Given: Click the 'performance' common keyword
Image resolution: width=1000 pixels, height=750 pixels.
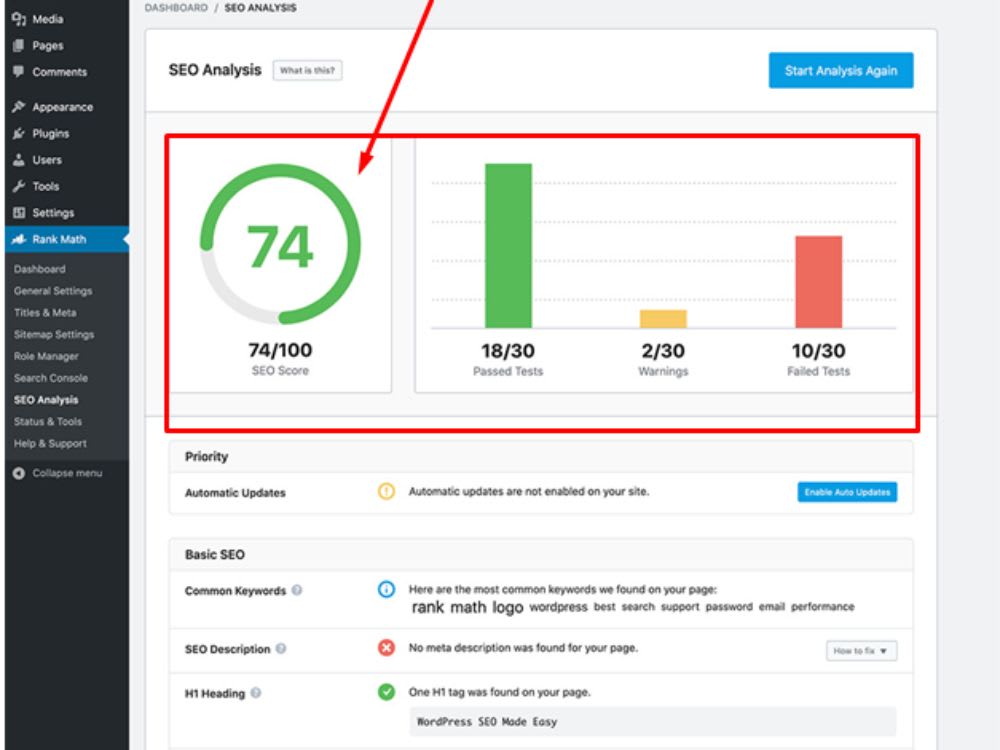Looking at the screenshot, I should (x=823, y=607).
